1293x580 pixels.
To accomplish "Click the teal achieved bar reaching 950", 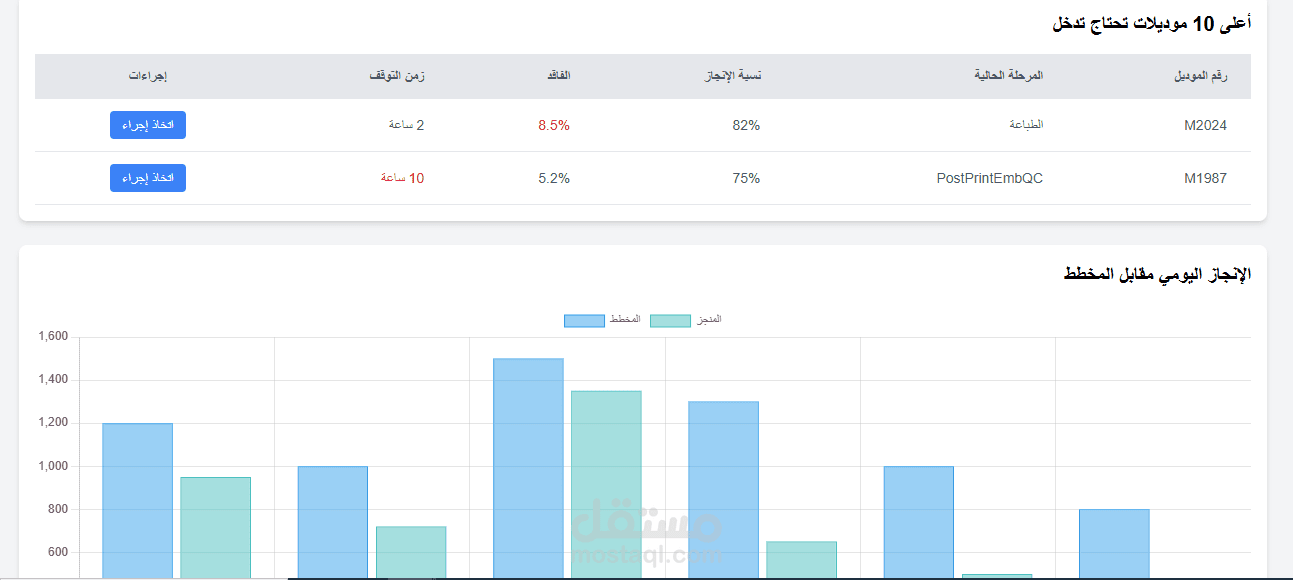I will (x=215, y=528).
